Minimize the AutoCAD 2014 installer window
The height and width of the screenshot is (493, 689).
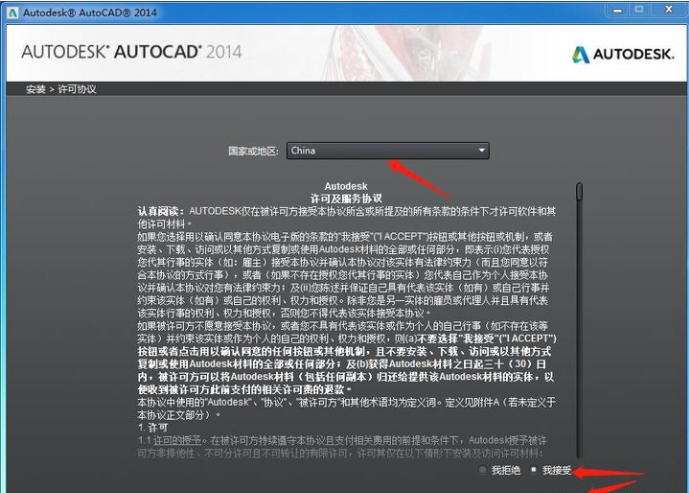pyautogui.click(x=617, y=10)
